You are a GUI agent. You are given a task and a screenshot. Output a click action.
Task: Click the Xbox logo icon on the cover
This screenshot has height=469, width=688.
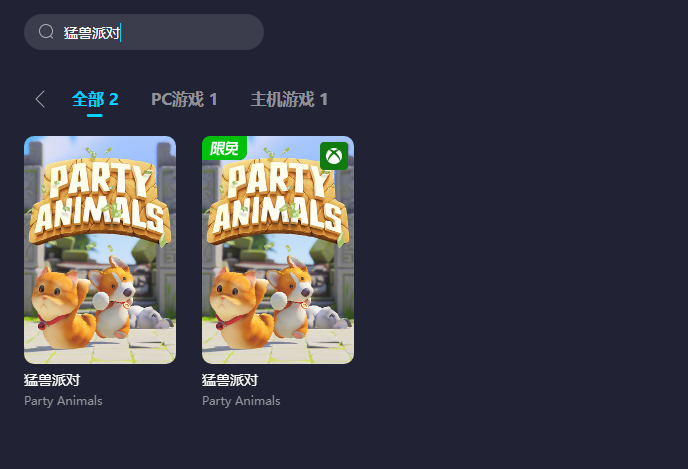[x=334, y=156]
